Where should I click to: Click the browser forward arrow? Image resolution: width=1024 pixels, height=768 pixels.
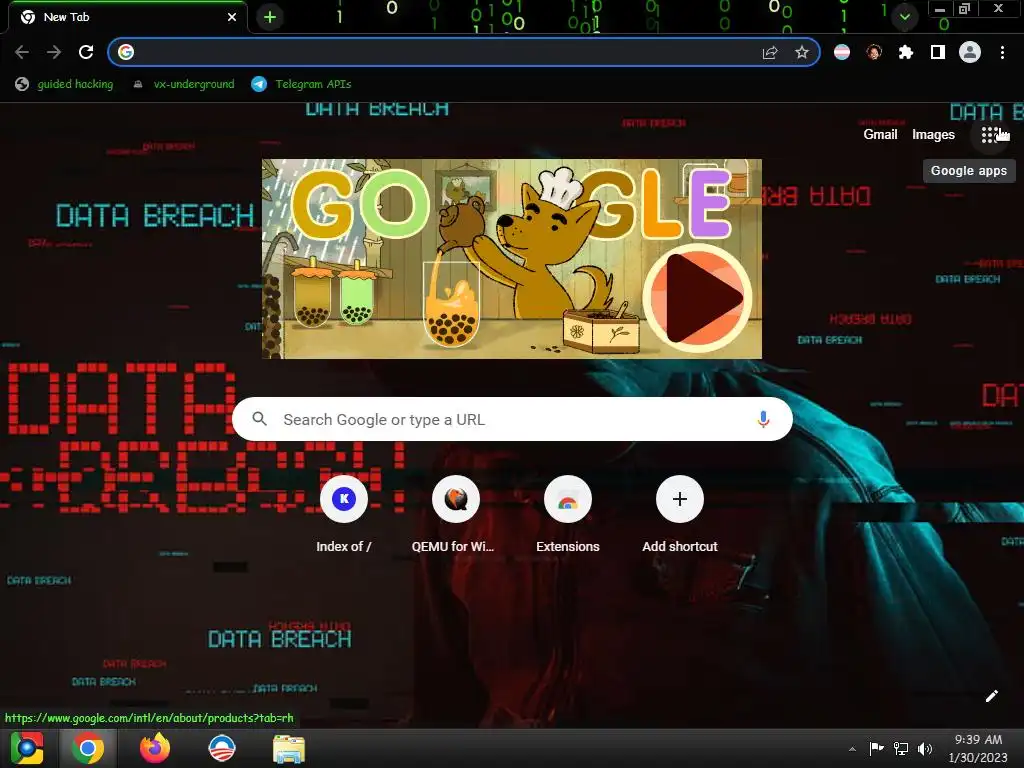click(54, 52)
